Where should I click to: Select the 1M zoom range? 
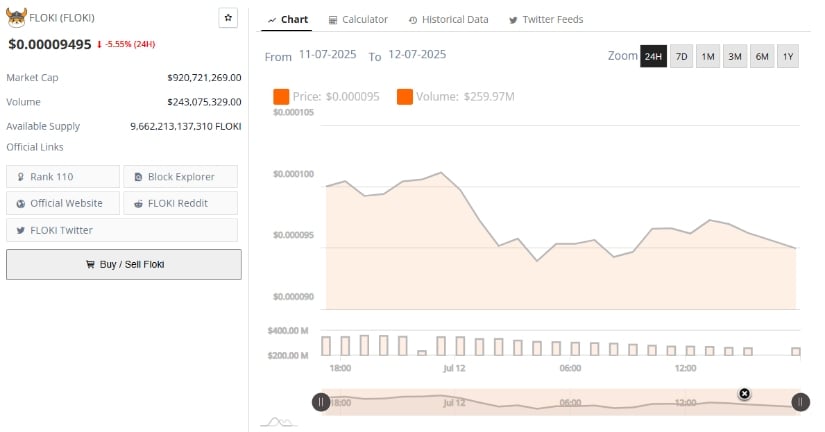coord(708,56)
